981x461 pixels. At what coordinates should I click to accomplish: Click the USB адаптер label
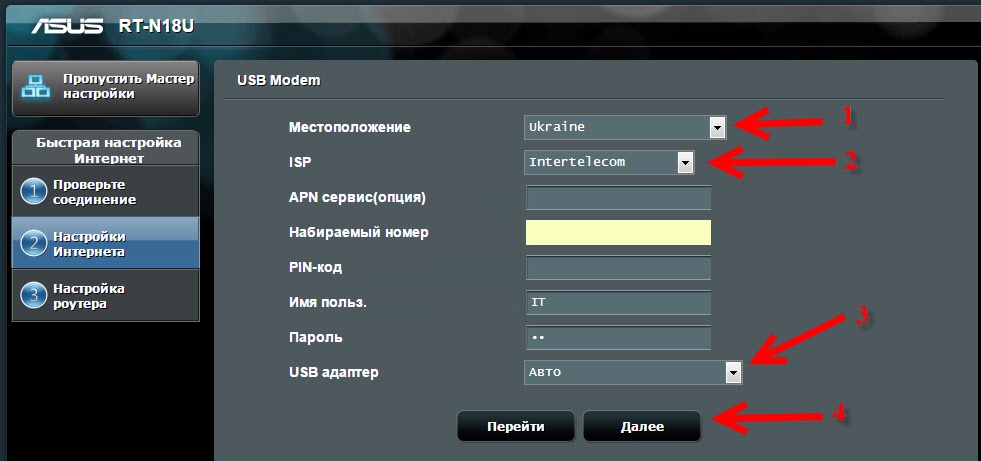(333, 373)
